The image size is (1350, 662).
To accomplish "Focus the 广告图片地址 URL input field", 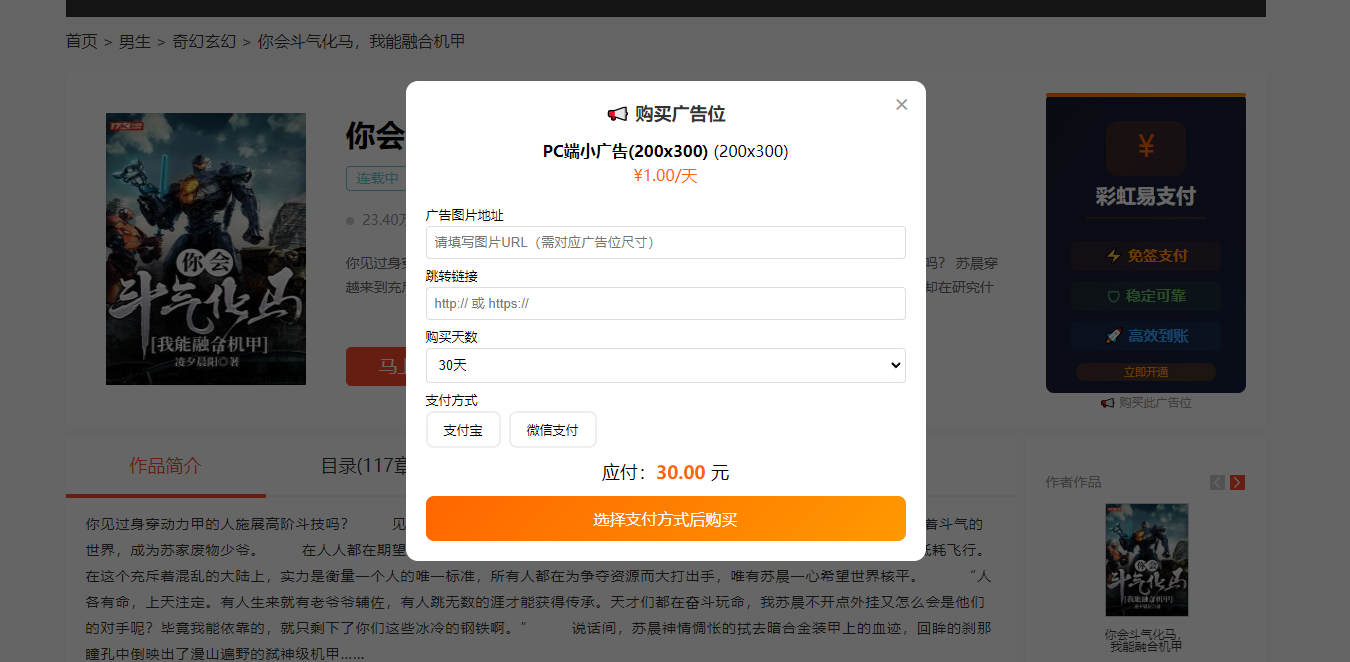I will 666,242.
